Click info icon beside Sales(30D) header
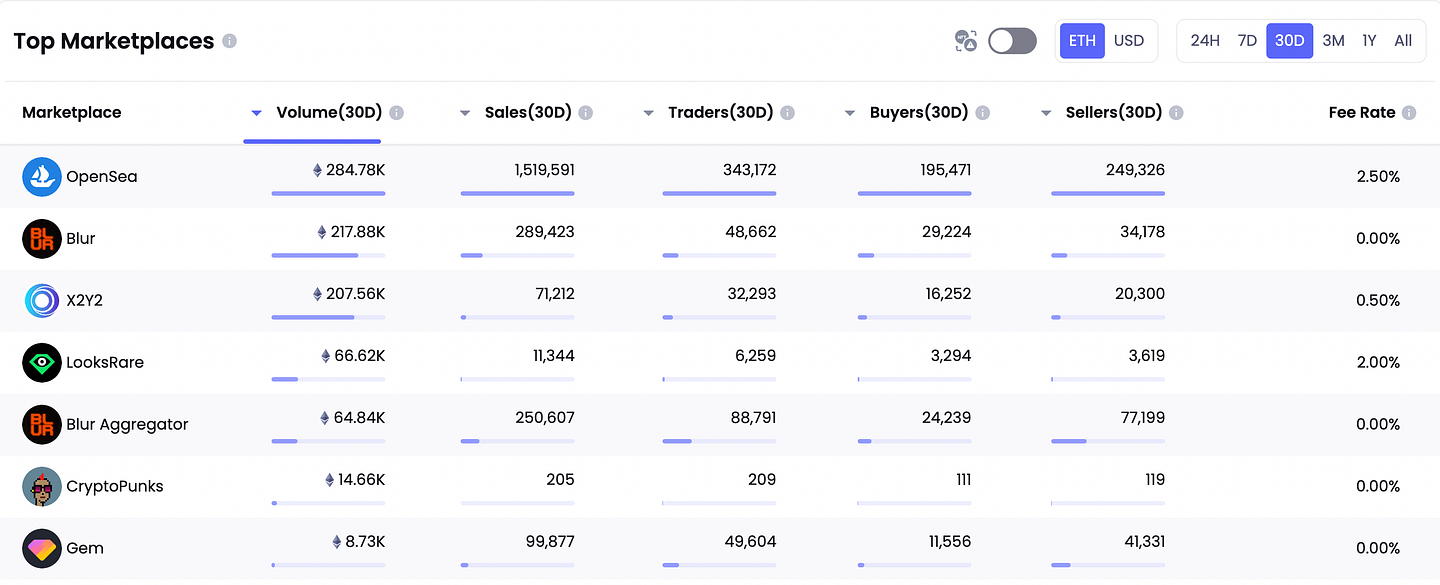This screenshot has height=585, width=1440. click(586, 113)
